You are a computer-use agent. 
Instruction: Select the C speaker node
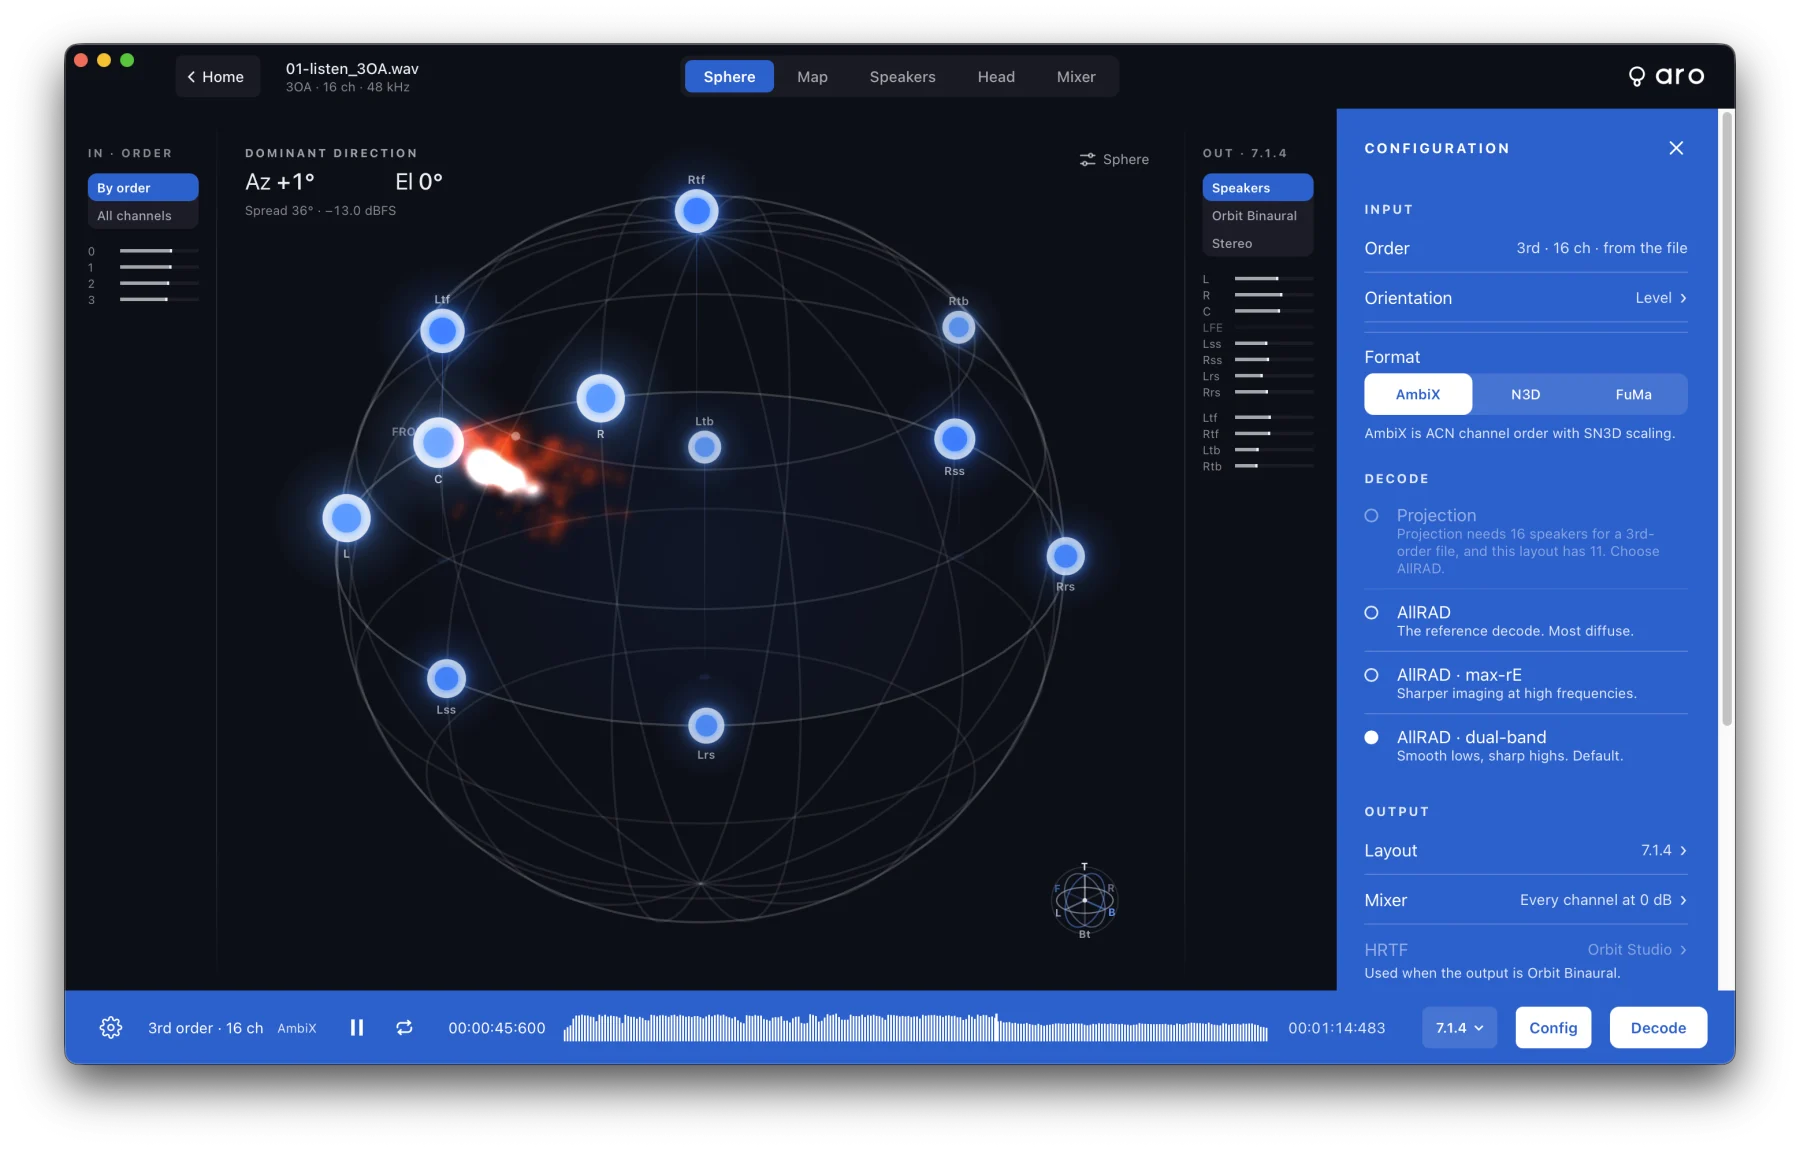(438, 442)
